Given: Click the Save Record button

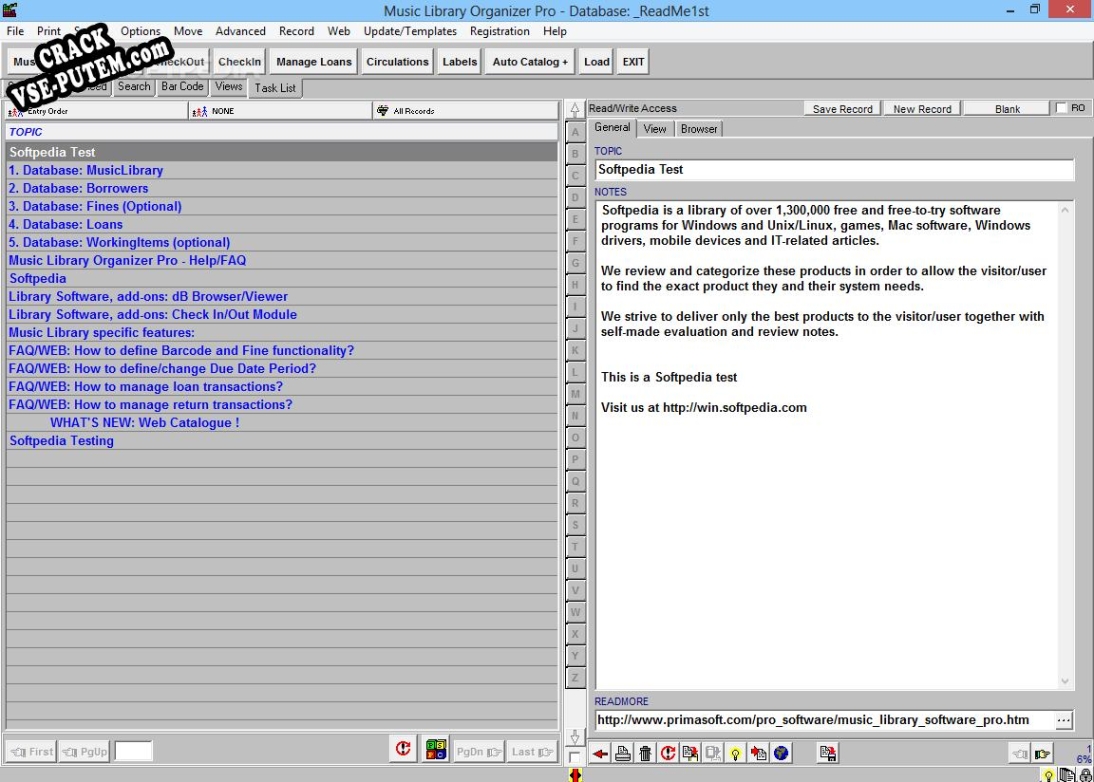Looking at the screenshot, I should pyautogui.click(x=842, y=109).
